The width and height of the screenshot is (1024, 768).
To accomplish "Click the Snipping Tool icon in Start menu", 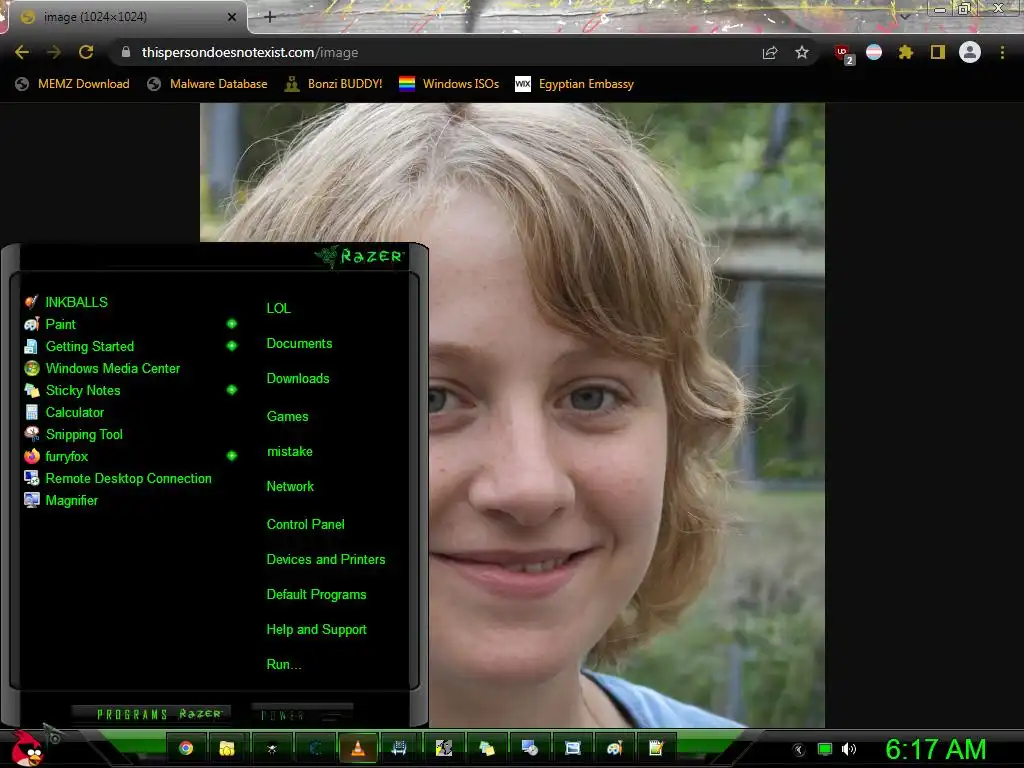I will (x=31, y=434).
